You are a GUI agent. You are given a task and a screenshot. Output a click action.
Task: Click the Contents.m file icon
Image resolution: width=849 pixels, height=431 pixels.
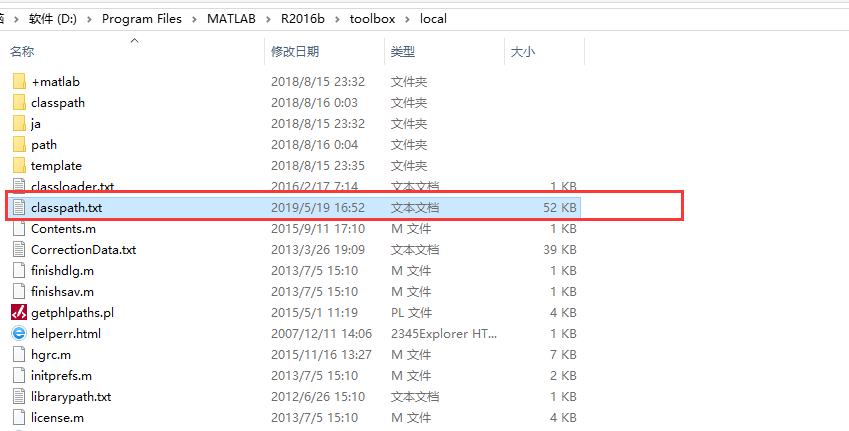click(19, 228)
